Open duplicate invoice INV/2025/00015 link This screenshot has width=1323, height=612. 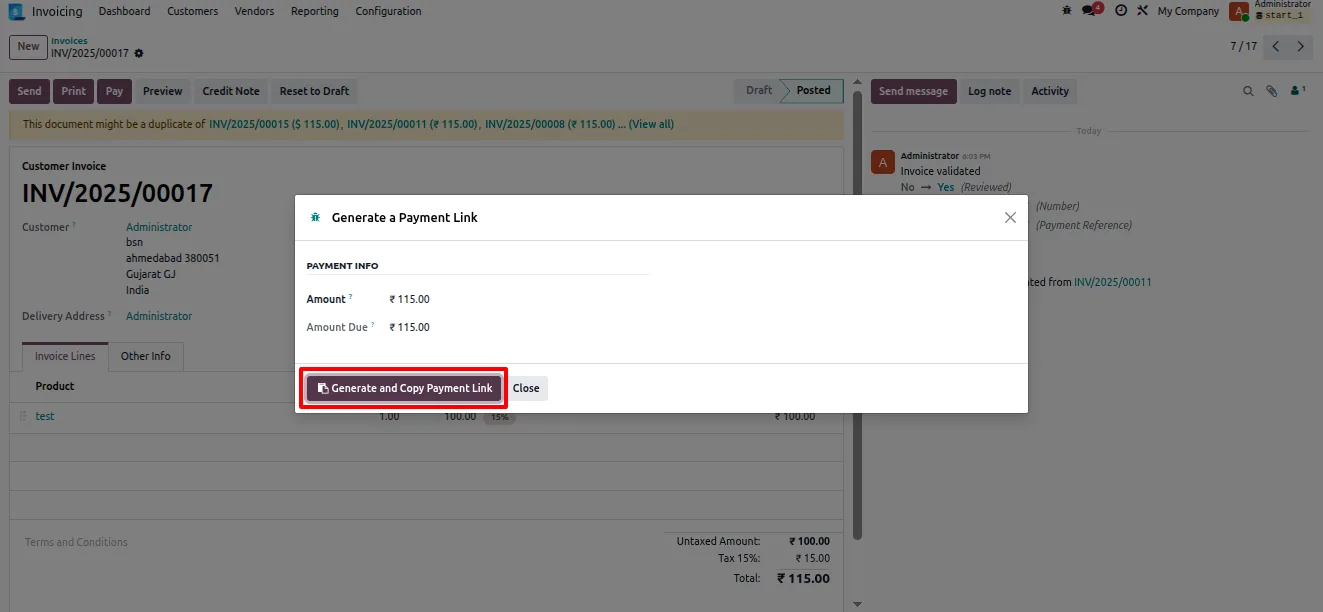coord(275,124)
